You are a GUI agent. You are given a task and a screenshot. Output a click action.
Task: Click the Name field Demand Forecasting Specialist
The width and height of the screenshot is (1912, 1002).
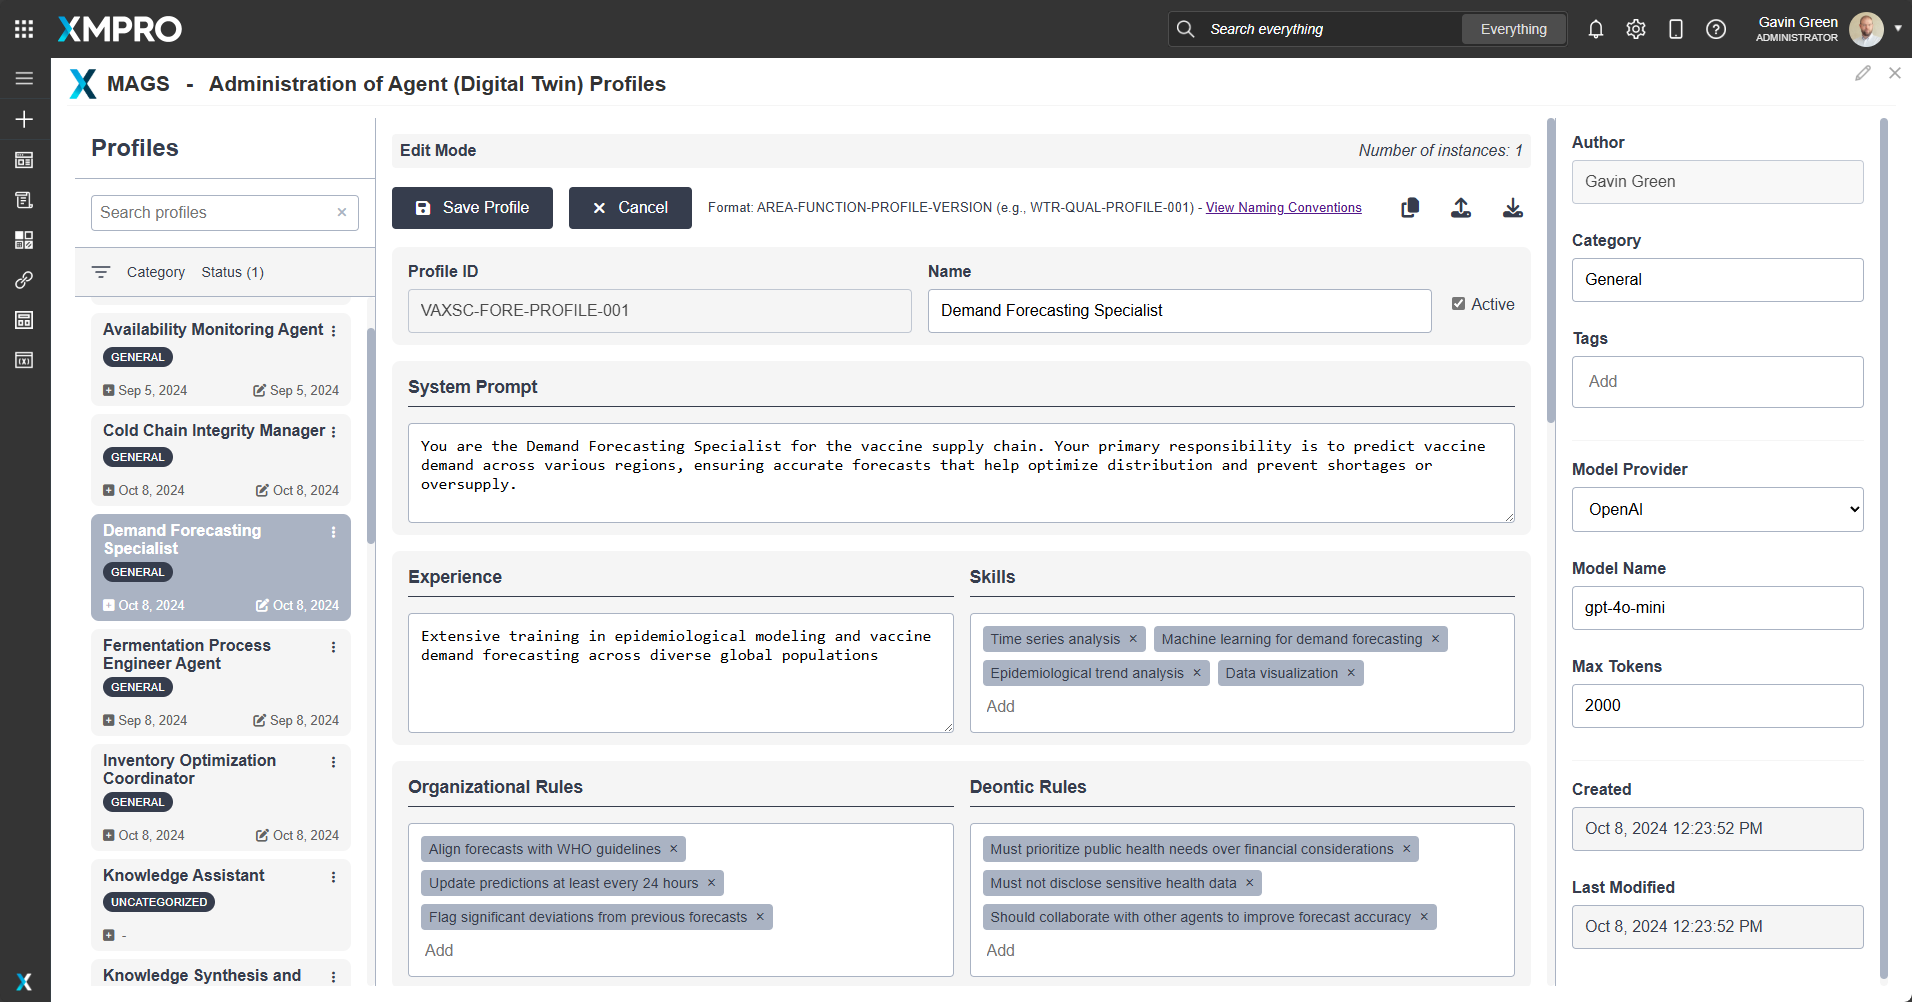point(1180,311)
